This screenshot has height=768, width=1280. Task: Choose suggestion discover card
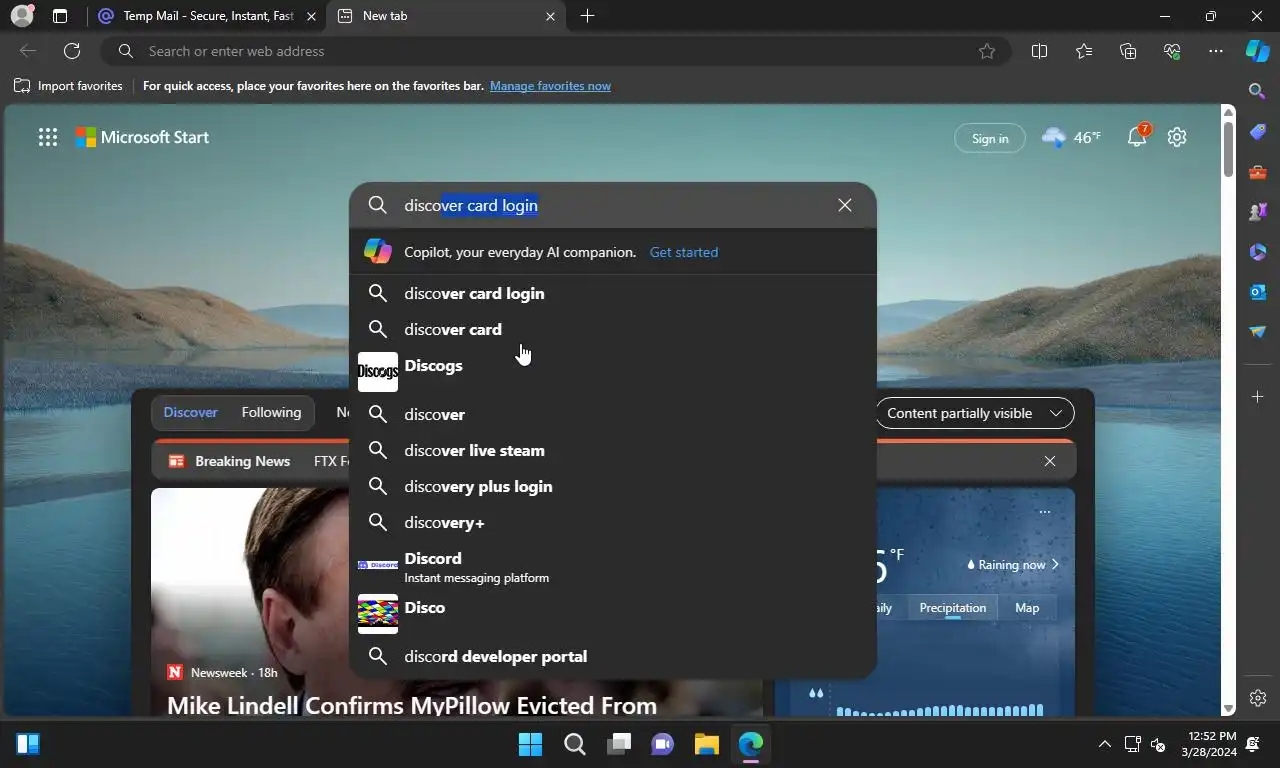613,329
